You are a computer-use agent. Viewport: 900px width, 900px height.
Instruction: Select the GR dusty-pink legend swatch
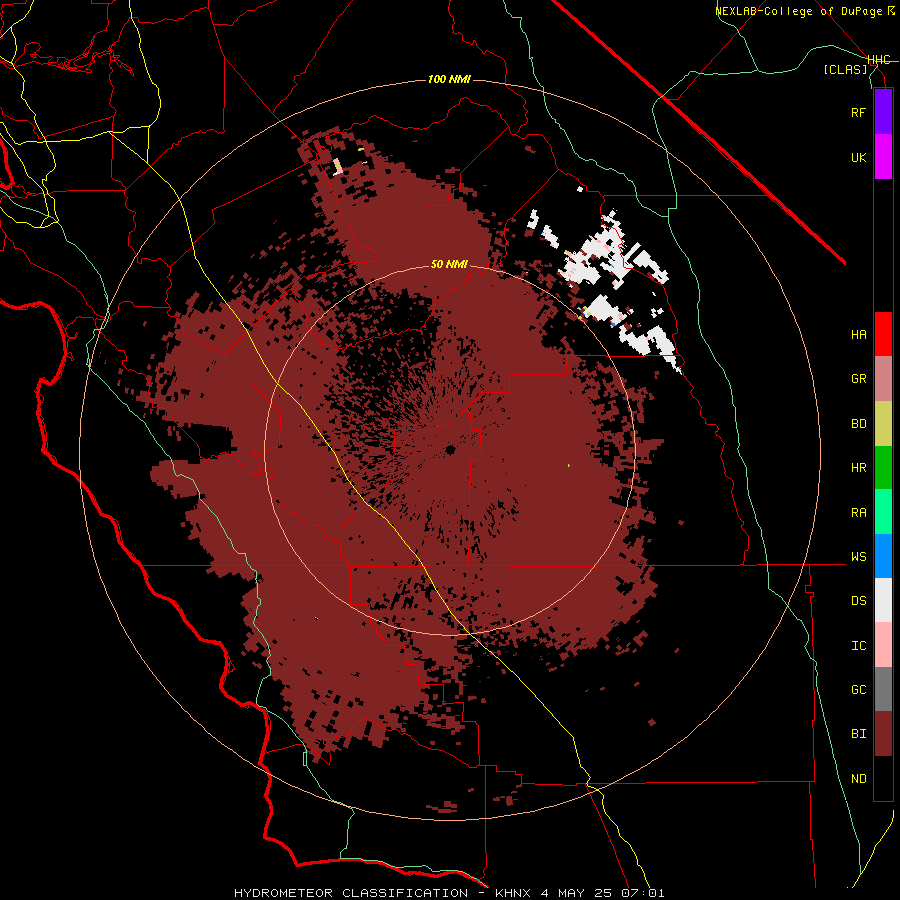(x=883, y=379)
